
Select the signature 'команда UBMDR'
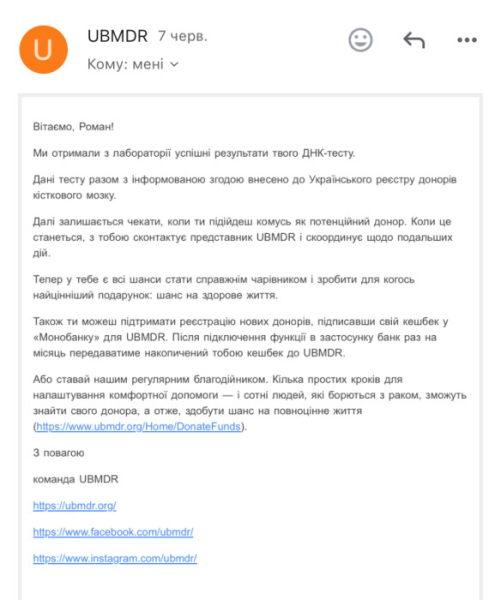click(75, 479)
